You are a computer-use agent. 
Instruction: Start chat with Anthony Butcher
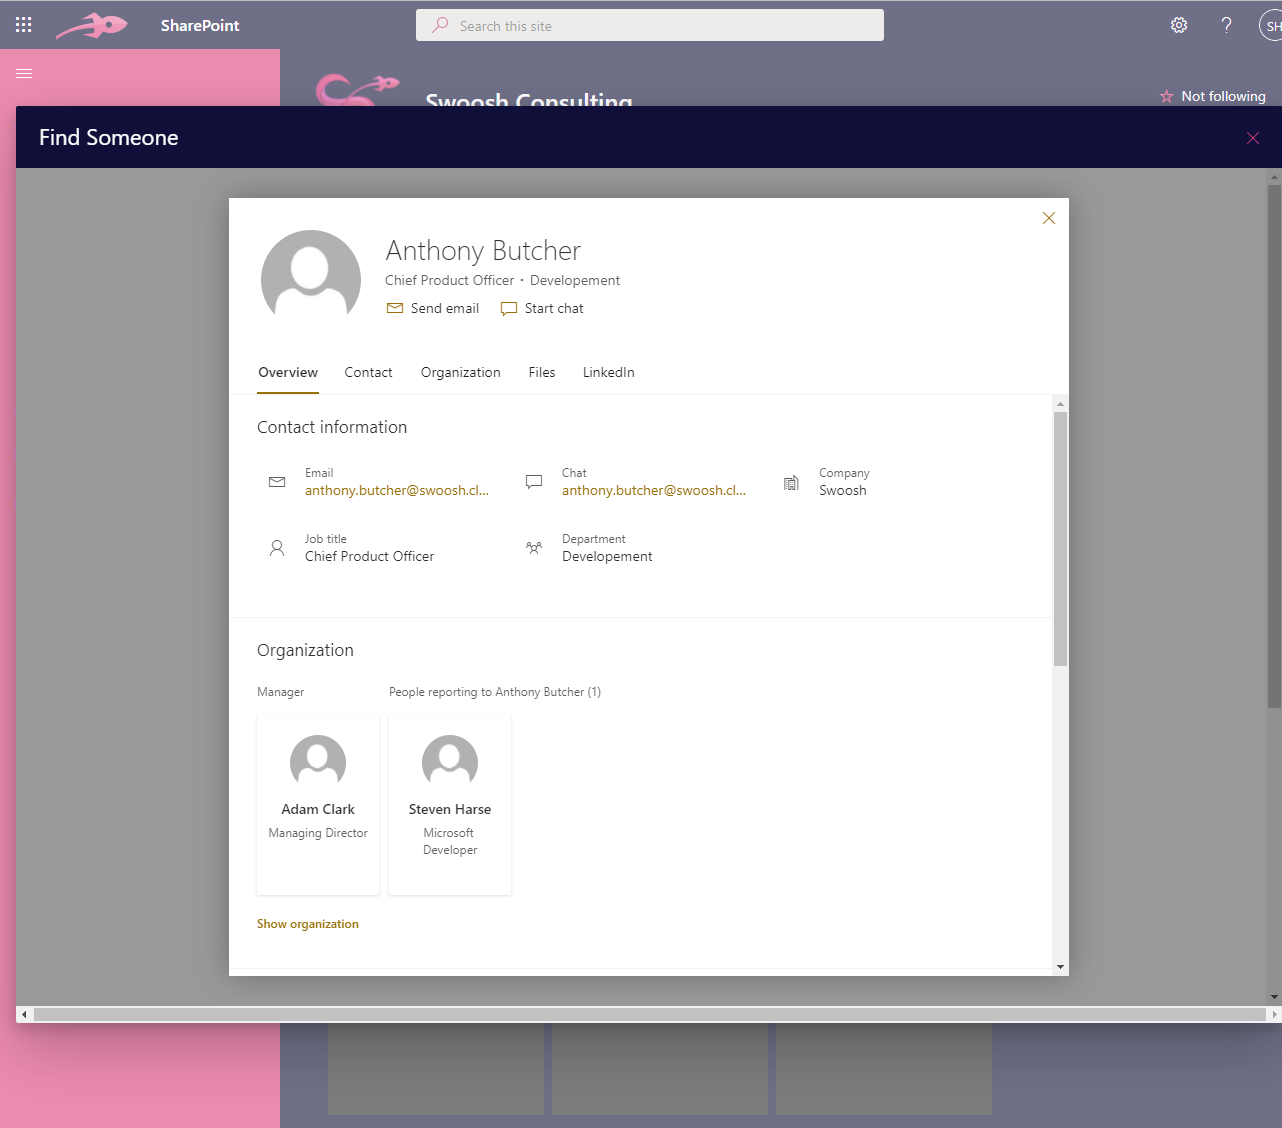point(542,308)
